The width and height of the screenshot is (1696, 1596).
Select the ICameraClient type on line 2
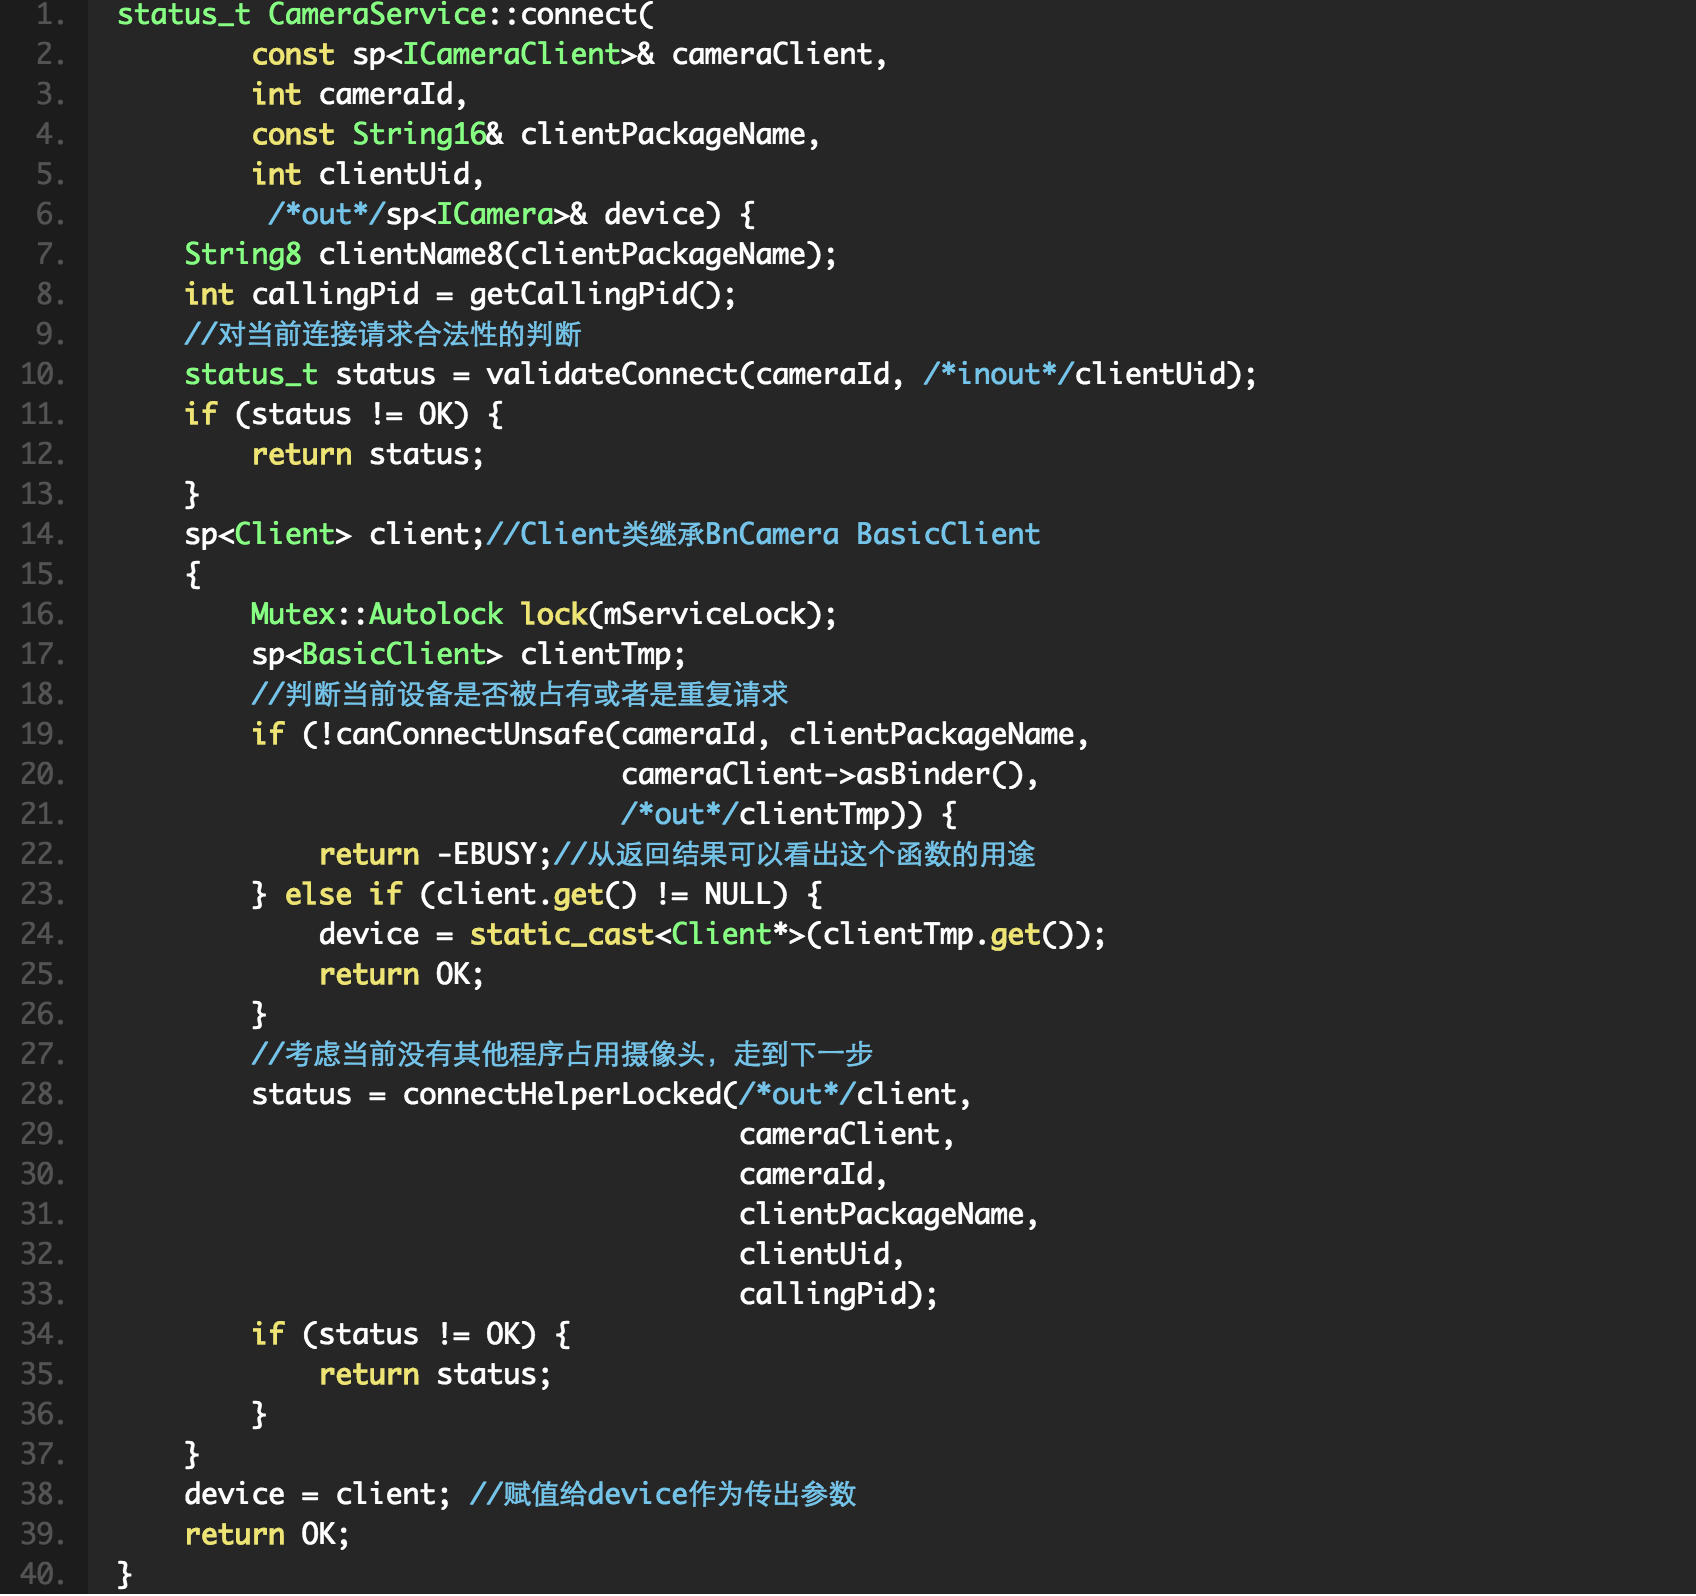(511, 54)
